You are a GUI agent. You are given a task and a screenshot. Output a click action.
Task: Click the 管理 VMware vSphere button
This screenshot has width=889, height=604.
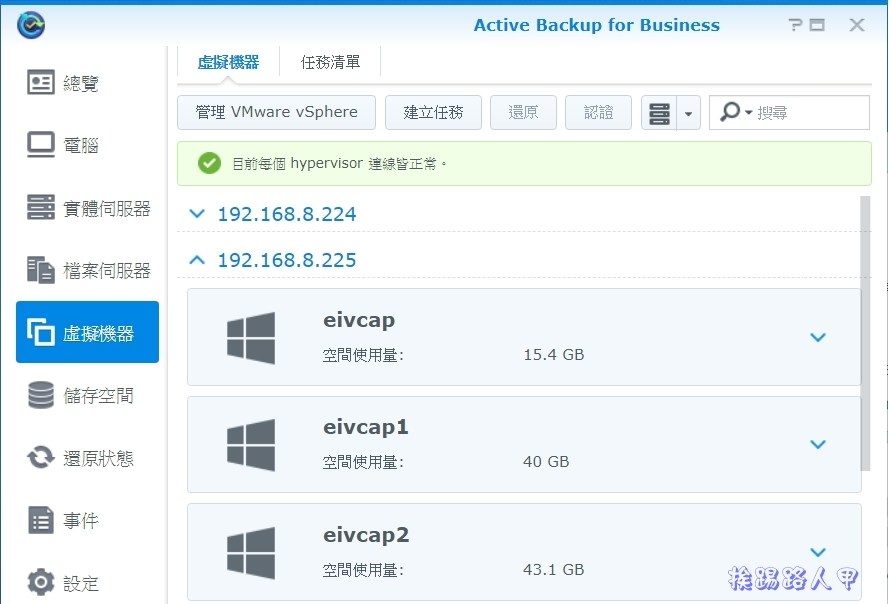click(x=276, y=112)
